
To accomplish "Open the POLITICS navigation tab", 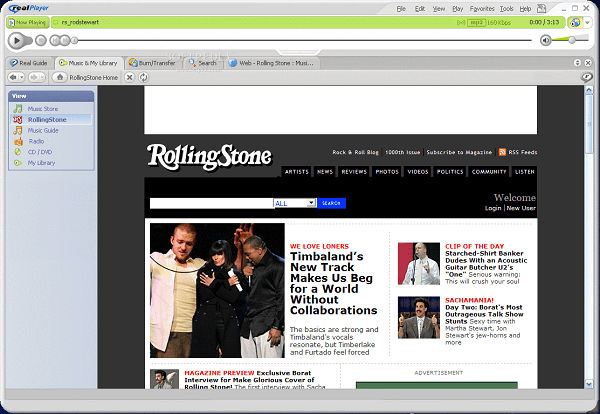I will [450, 172].
